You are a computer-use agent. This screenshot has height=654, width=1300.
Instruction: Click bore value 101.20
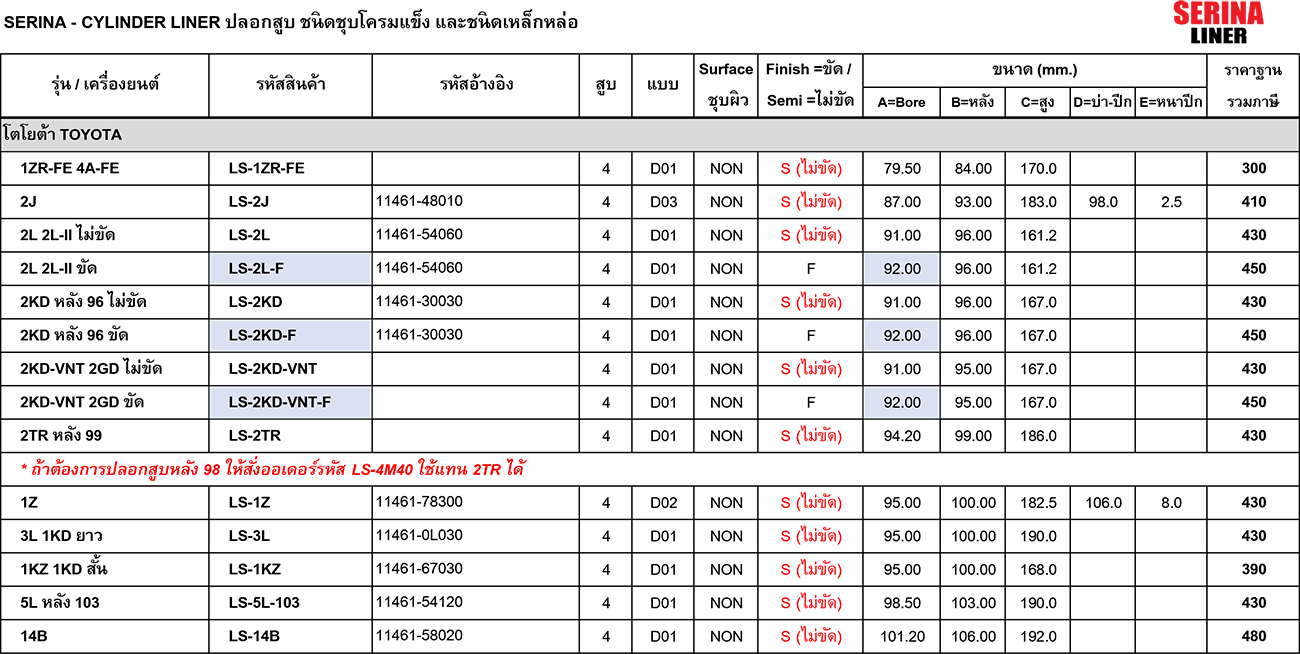coord(902,637)
